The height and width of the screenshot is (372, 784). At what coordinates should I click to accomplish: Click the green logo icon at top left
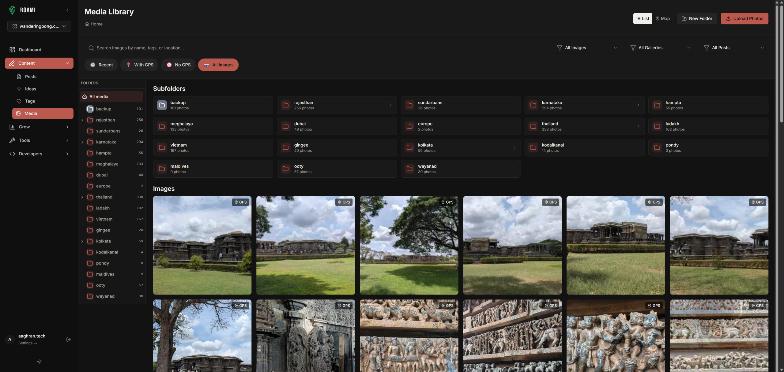tap(12, 10)
